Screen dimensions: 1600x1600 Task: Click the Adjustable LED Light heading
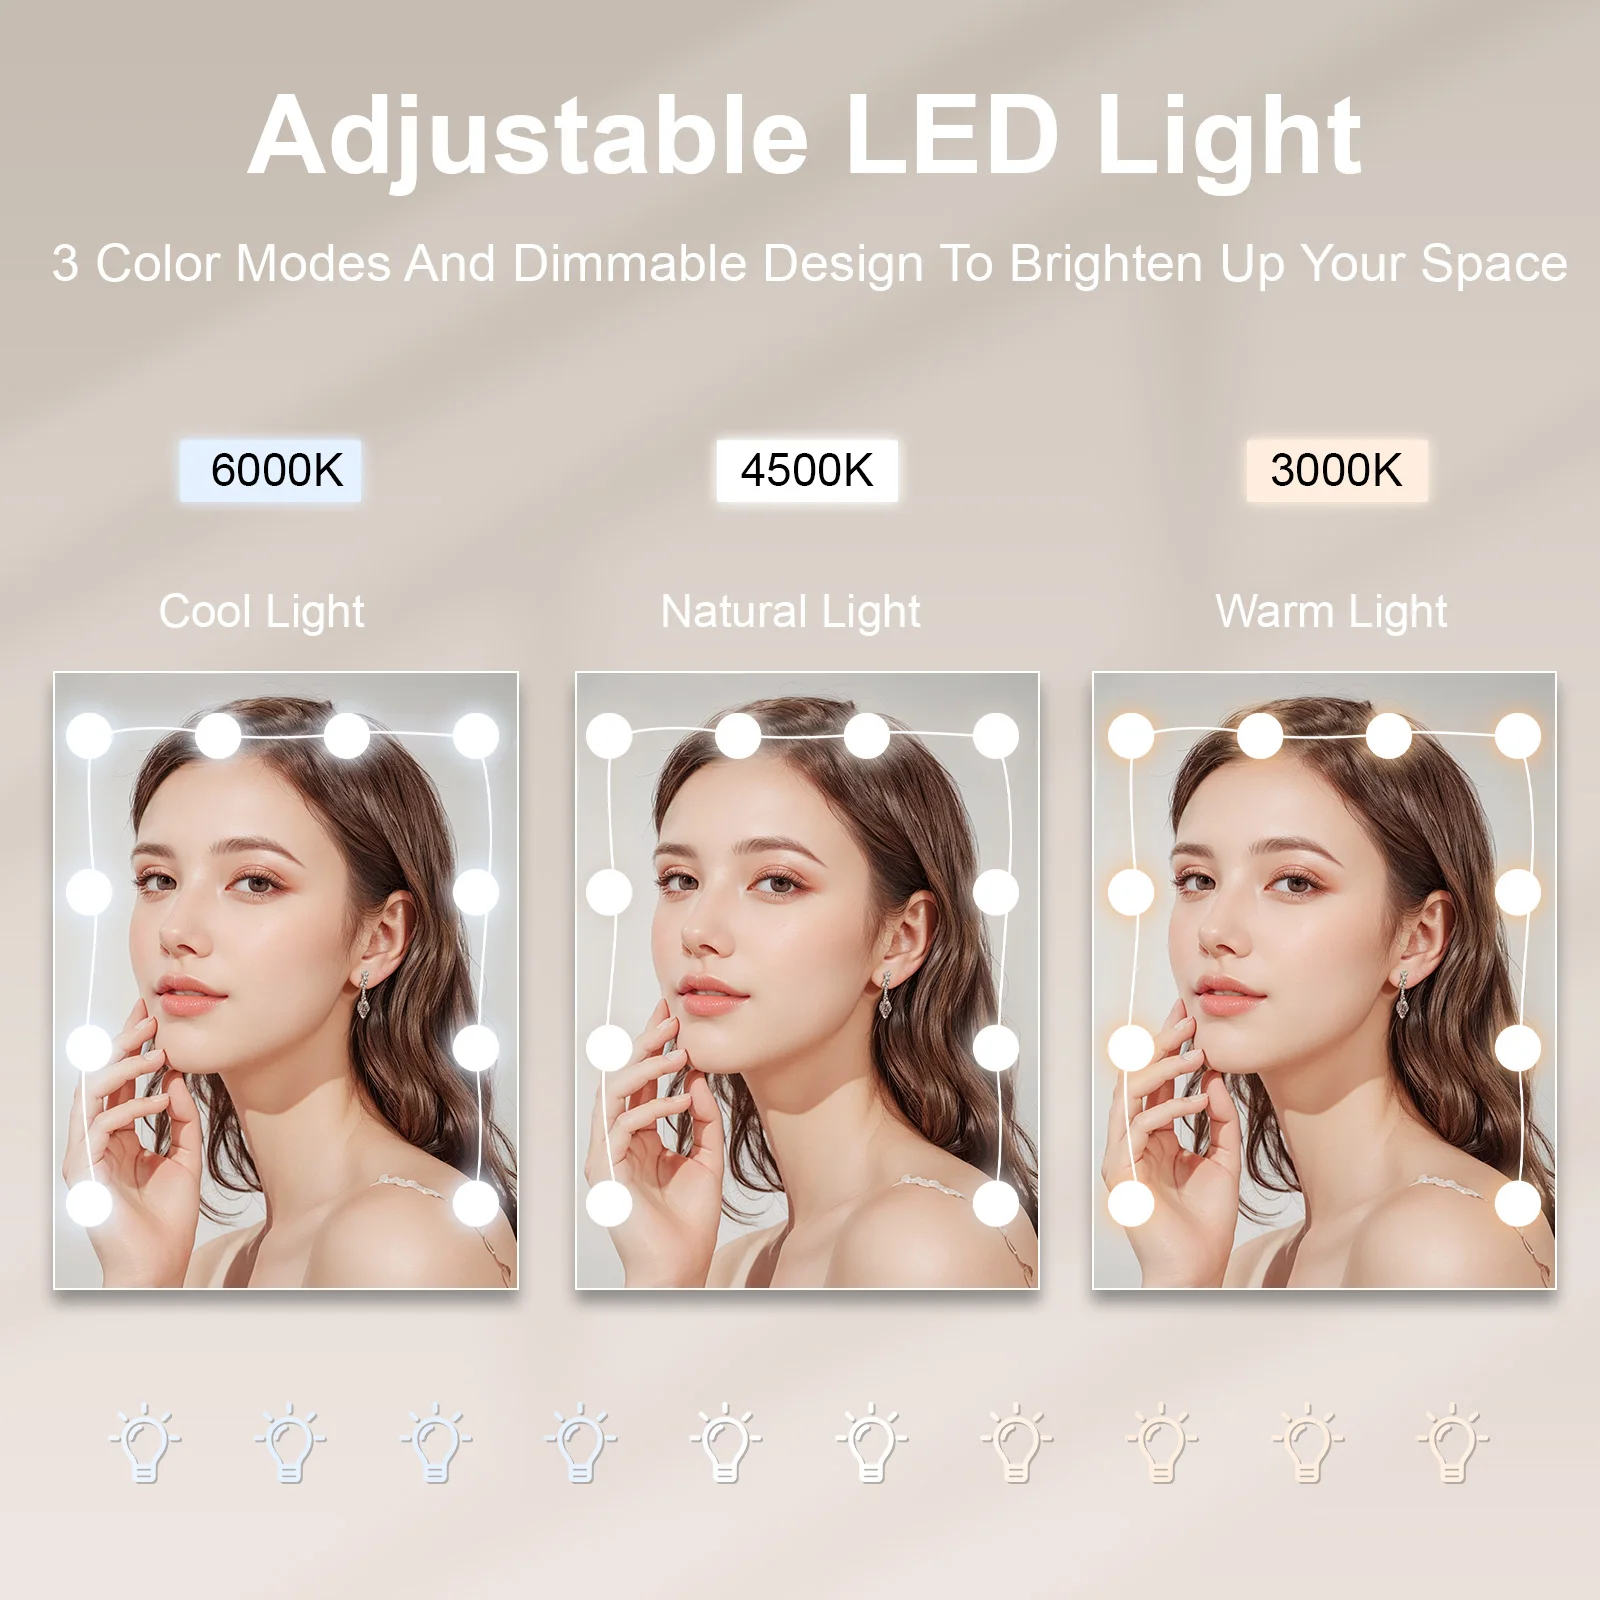805,138
